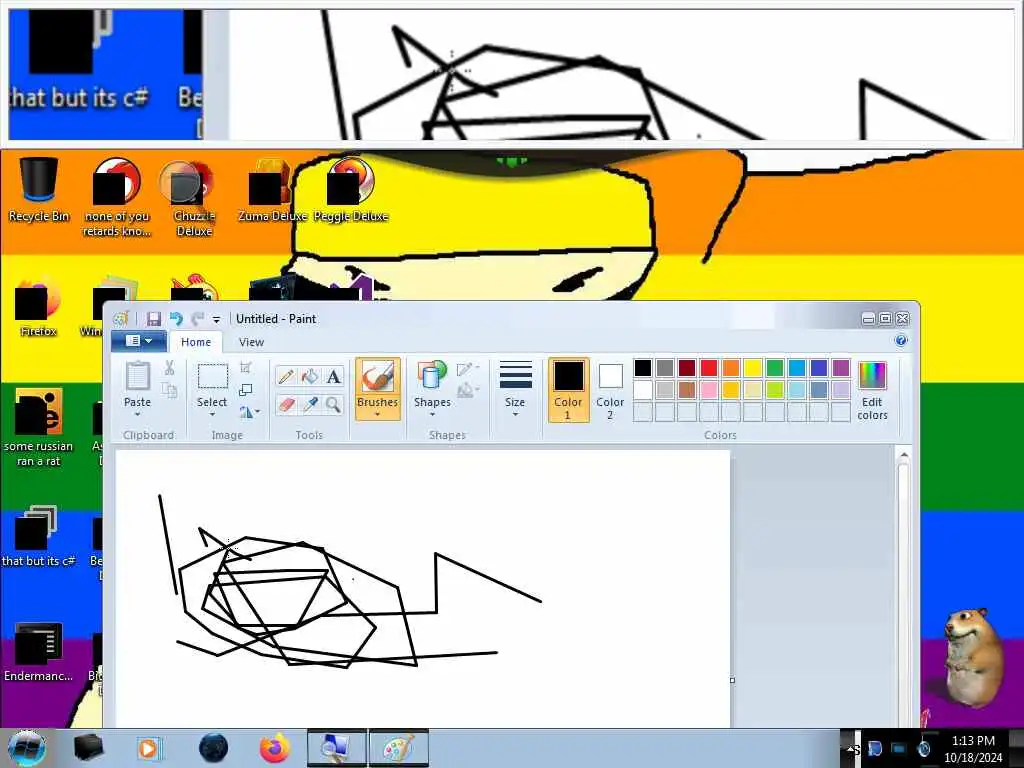Pick the purple color swatch
Viewport: 1024px width, 768px height.
coord(841,368)
